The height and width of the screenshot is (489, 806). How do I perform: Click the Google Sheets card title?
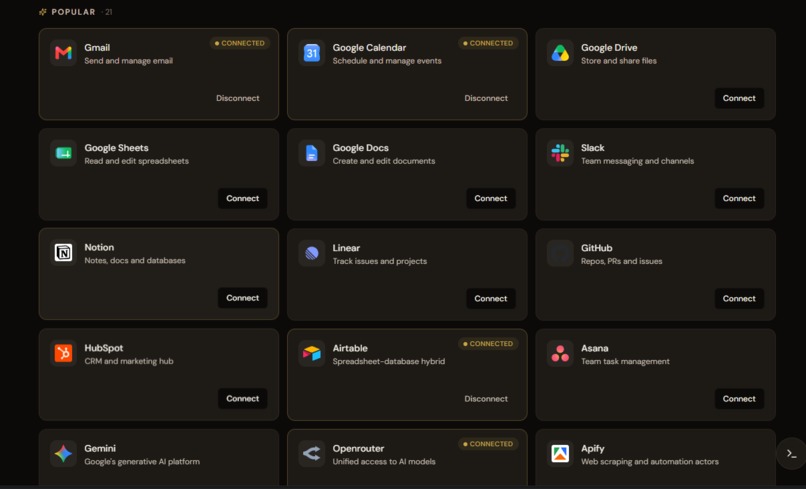point(116,148)
